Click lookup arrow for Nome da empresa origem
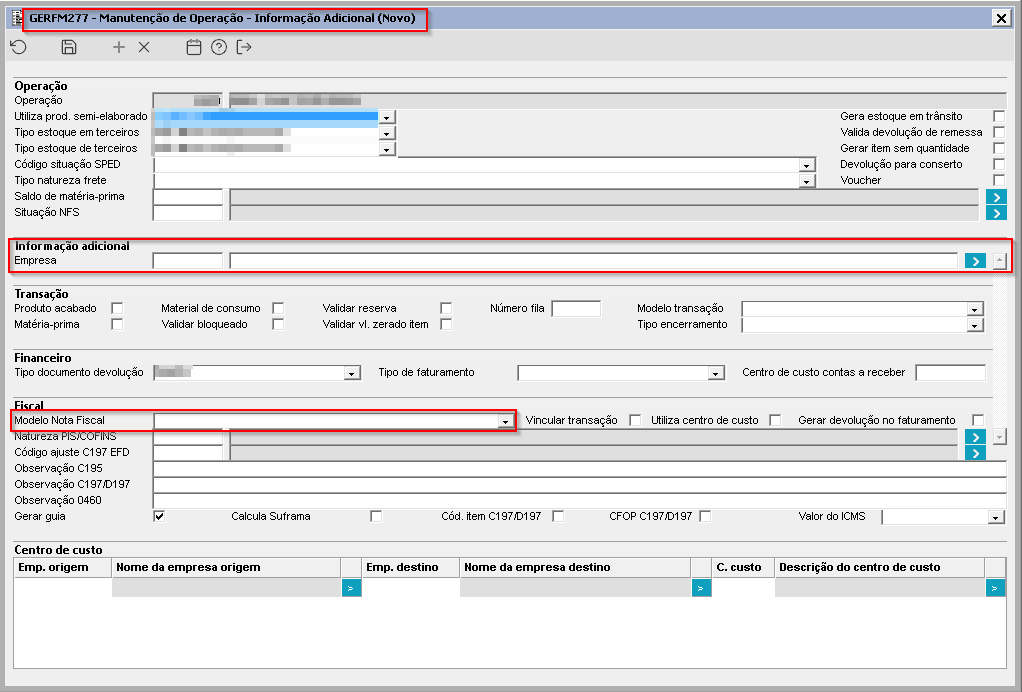The image size is (1022, 692). 351,588
